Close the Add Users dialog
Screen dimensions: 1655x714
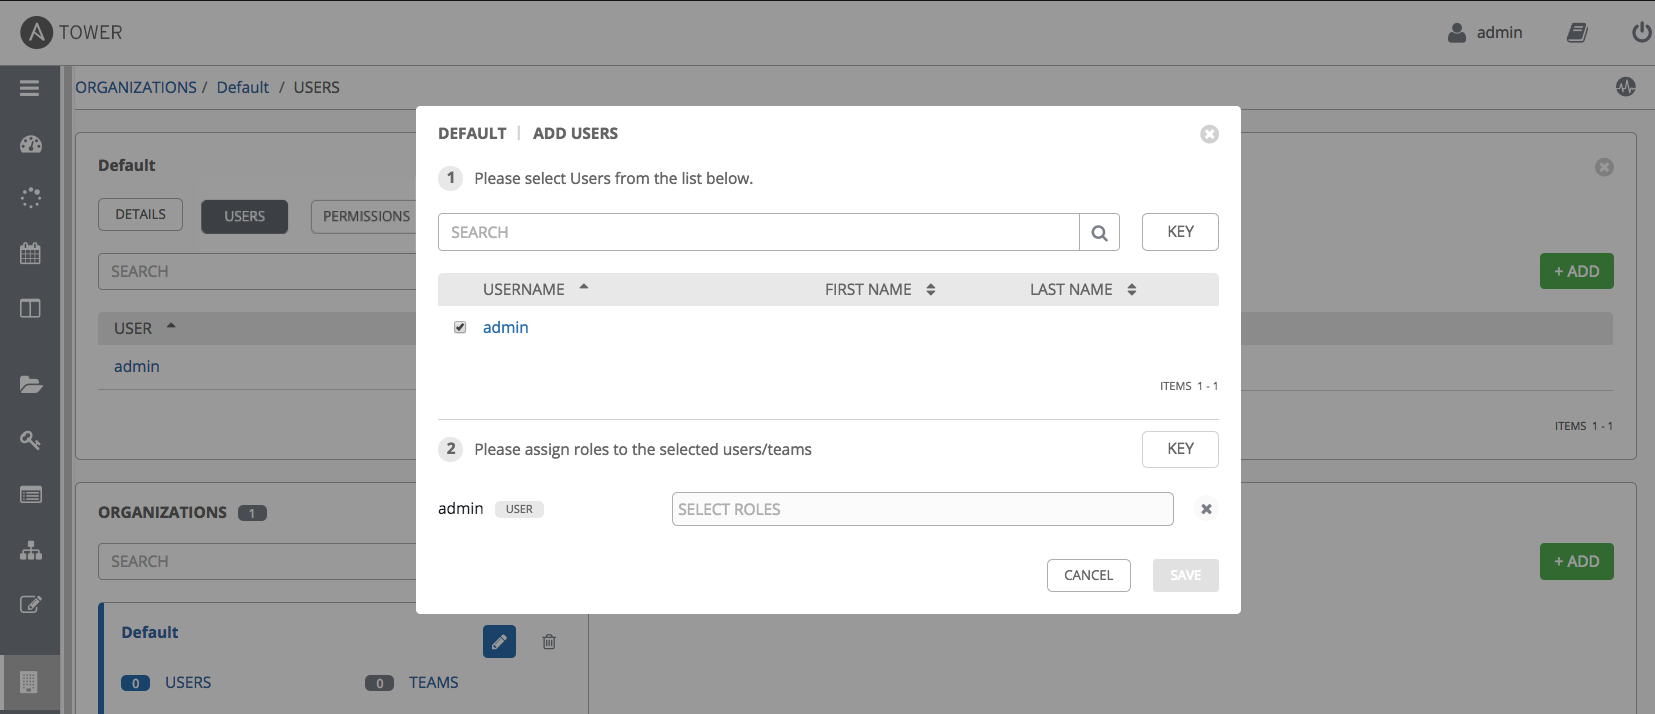[x=1209, y=134]
